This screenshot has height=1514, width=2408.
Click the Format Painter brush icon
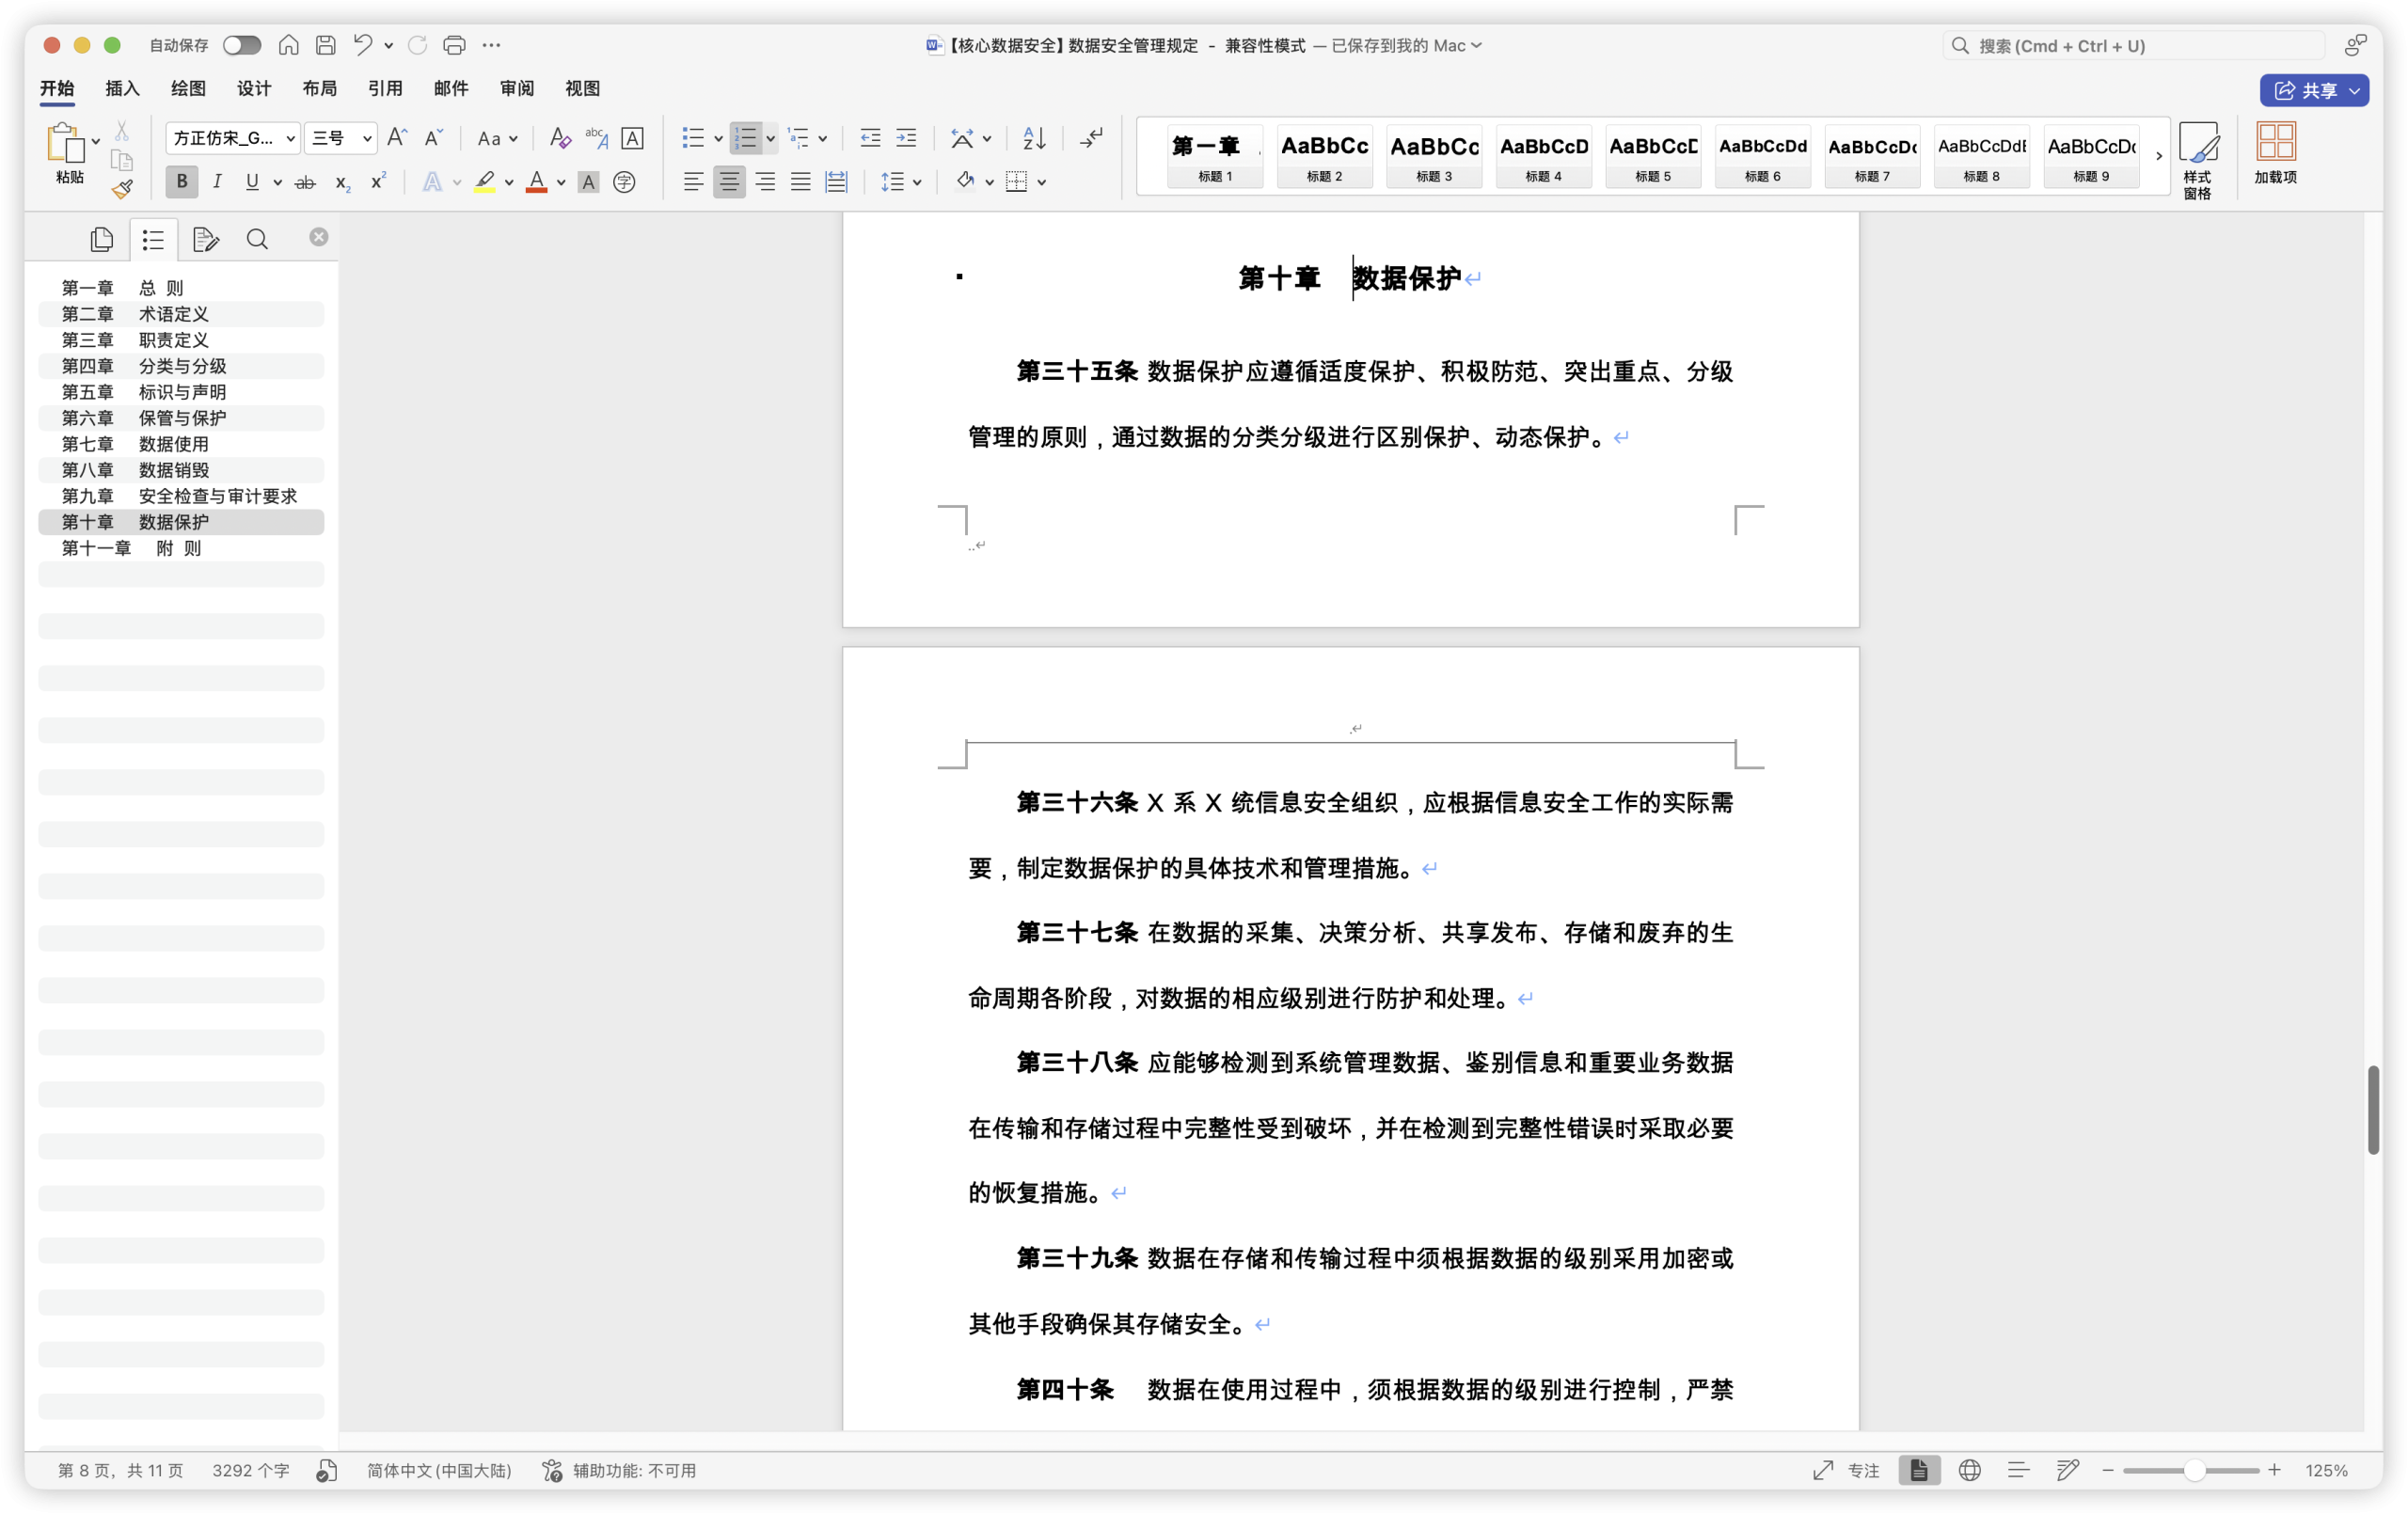pyautogui.click(x=122, y=189)
